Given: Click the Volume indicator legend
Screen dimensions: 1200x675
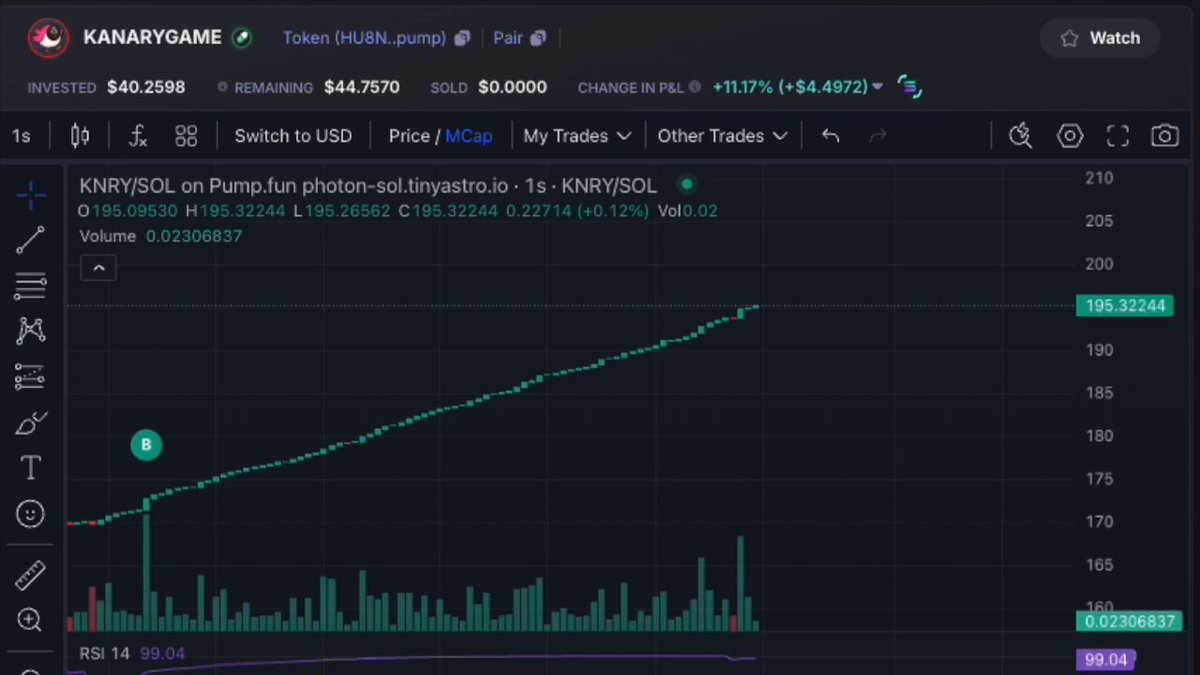Looking at the screenshot, I should point(107,236).
